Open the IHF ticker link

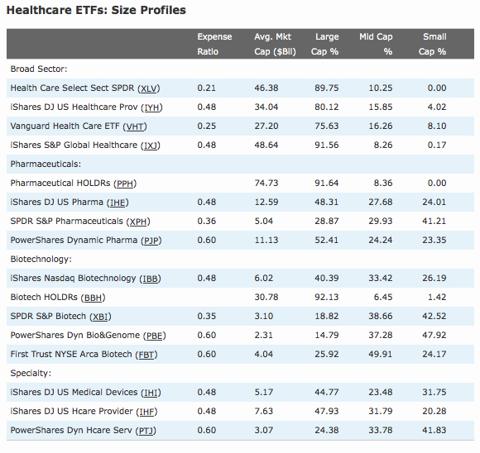click(147, 411)
